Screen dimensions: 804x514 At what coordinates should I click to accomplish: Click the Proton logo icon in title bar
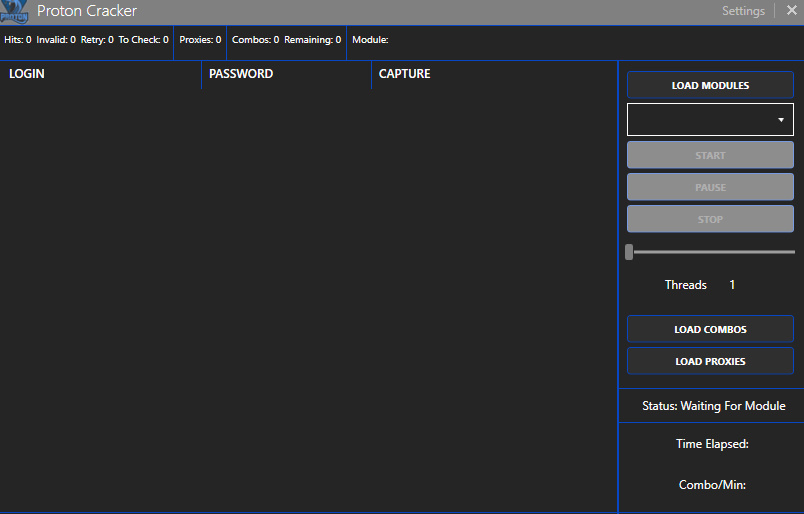(x=14, y=11)
